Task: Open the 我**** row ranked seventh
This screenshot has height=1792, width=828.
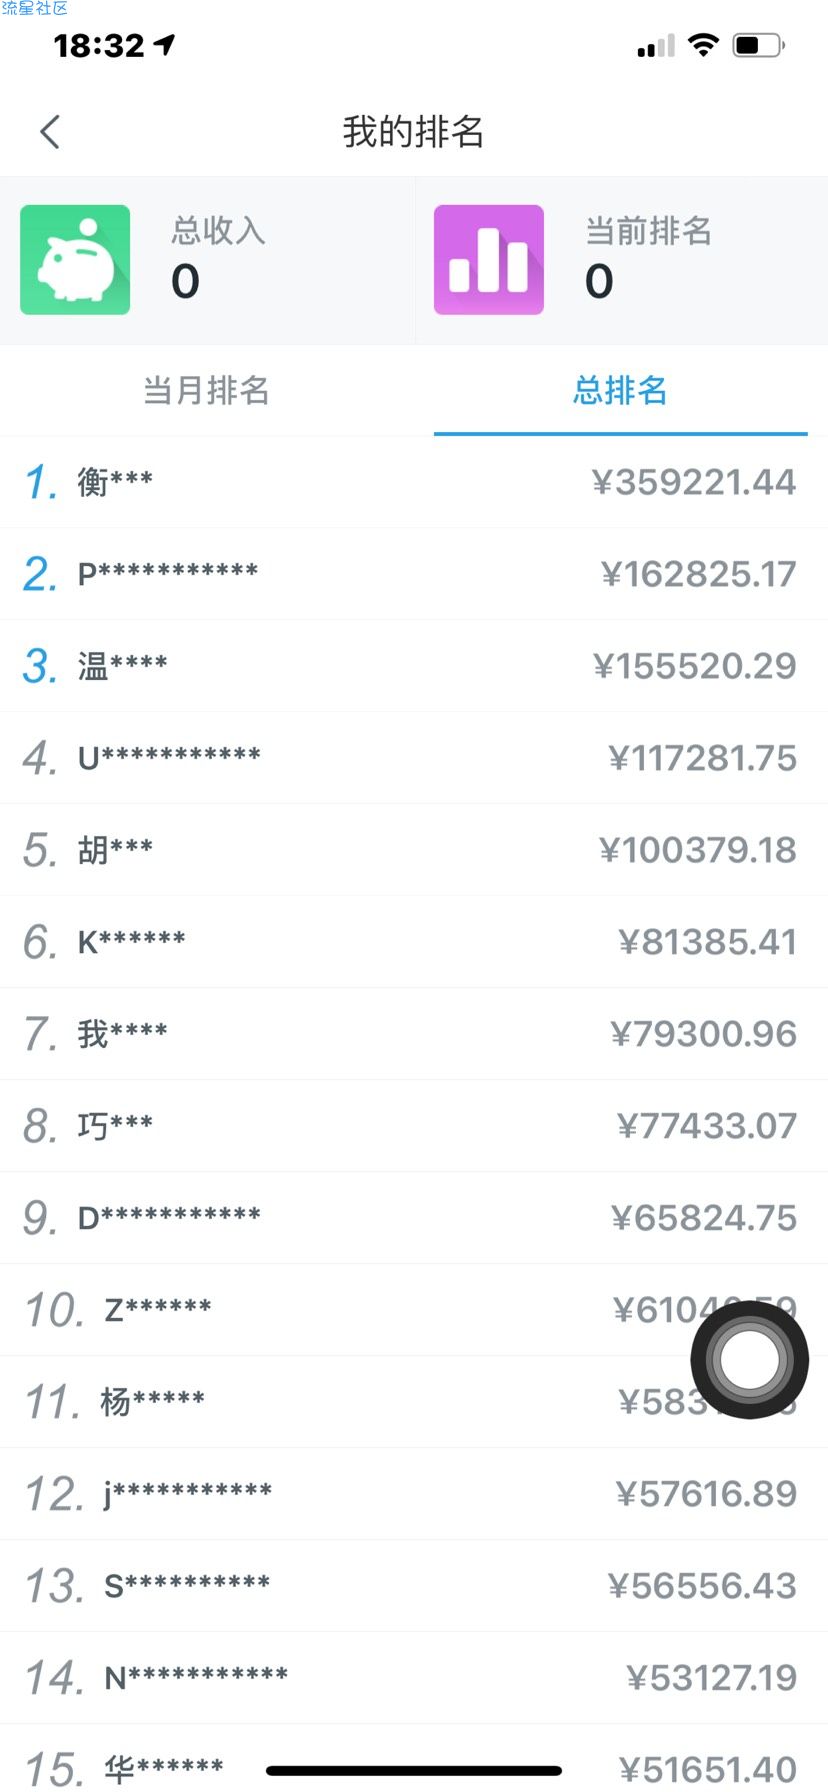Action: pos(414,1034)
